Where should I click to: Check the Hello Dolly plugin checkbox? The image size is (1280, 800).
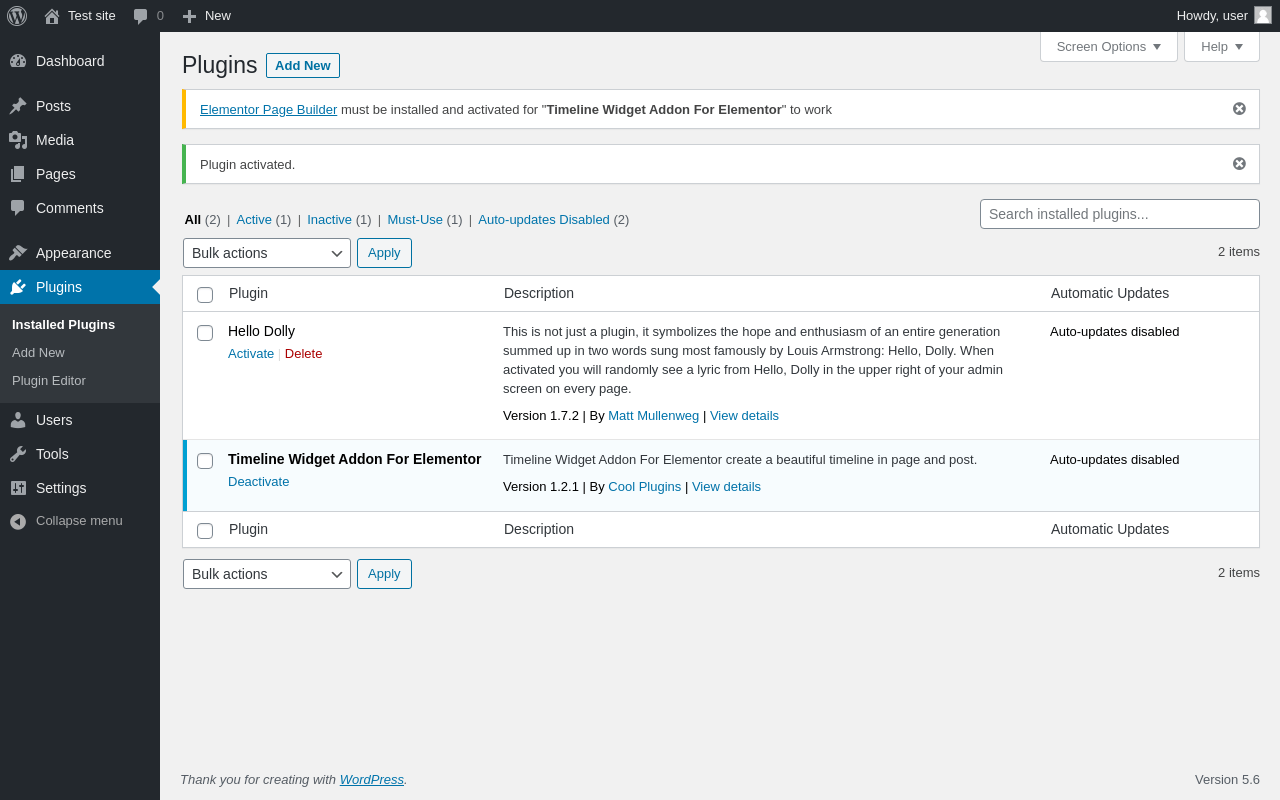pyautogui.click(x=205, y=333)
